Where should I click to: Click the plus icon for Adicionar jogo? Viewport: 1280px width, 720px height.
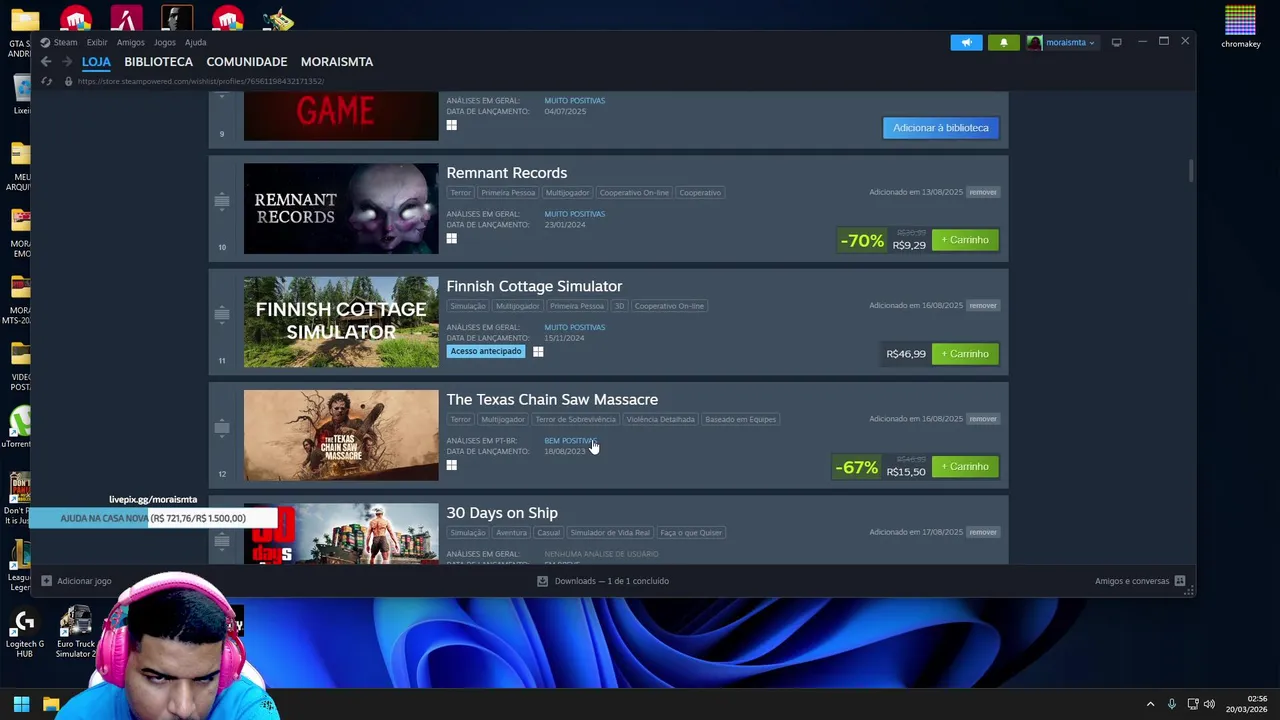pos(46,581)
